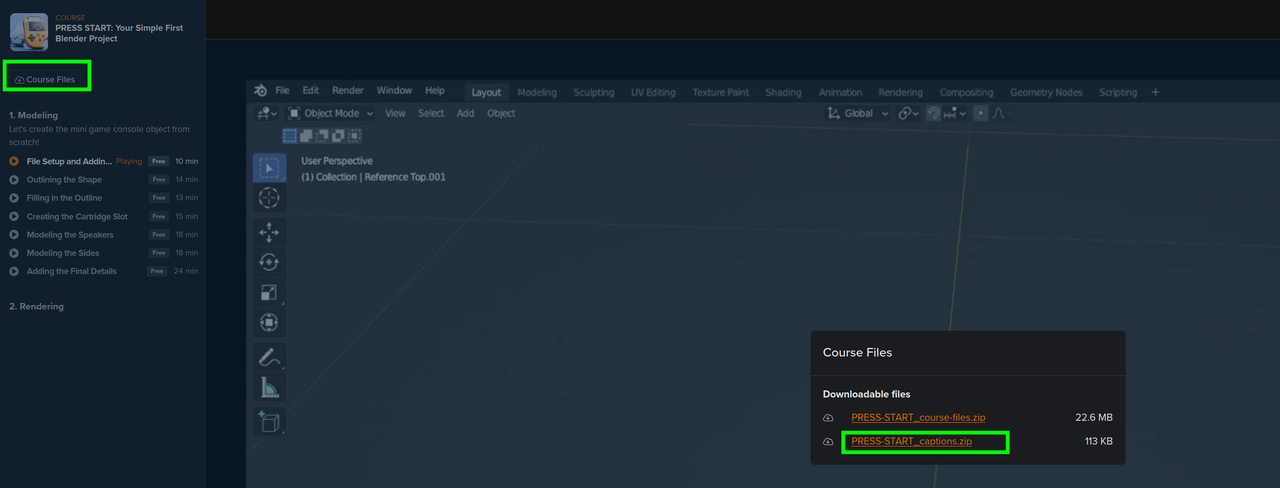Switch to the Sculpting workspace tab
Viewport: 1280px width, 488px height.
(x=594, y=92)
